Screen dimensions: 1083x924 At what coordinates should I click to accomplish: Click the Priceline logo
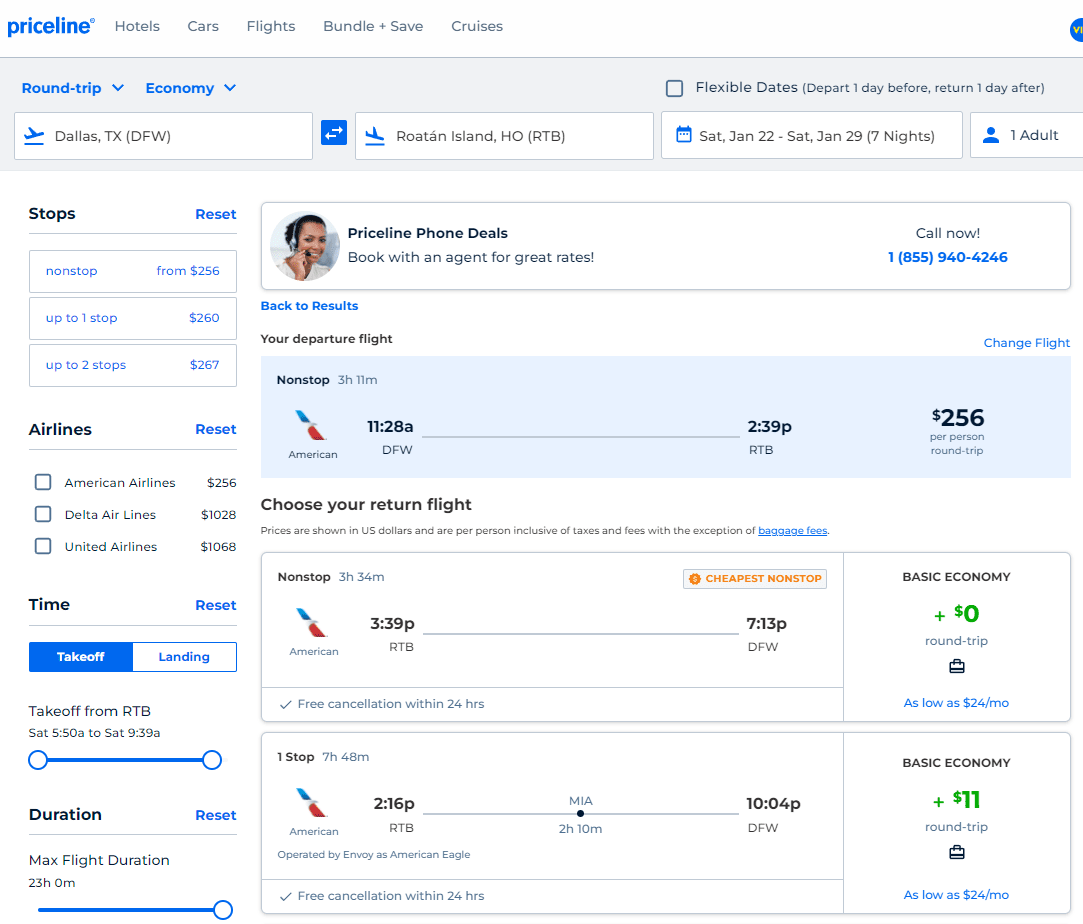click(51, 26)
